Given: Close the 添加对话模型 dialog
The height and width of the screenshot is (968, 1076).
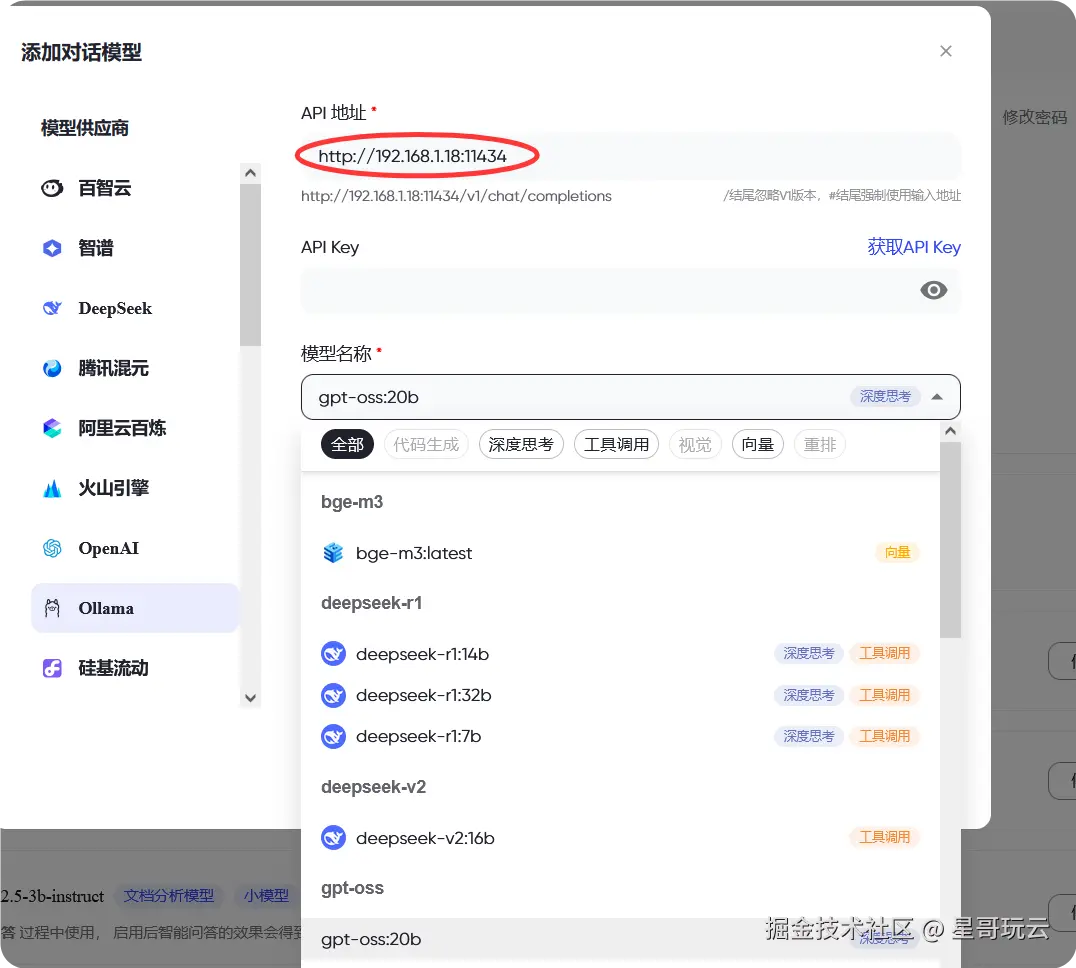Looking at the screenshot, I should (x=946, y=51).
